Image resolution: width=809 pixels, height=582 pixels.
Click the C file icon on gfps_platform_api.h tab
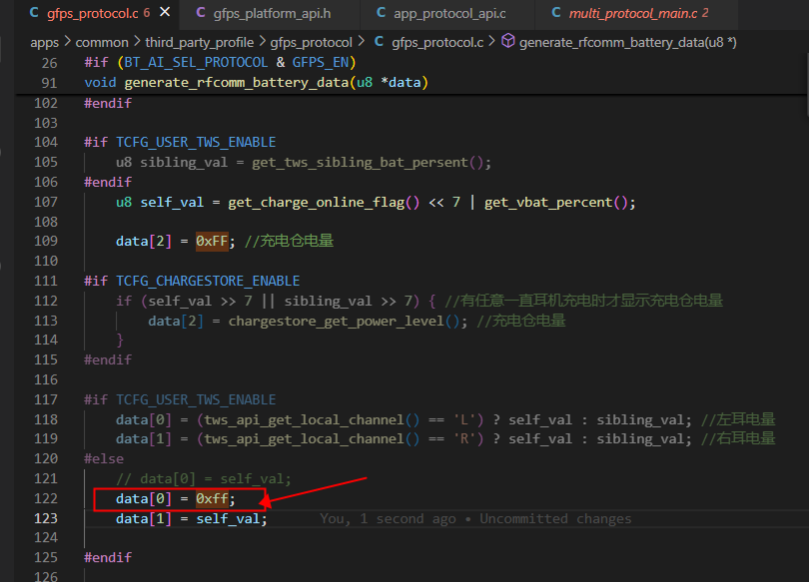201,13
